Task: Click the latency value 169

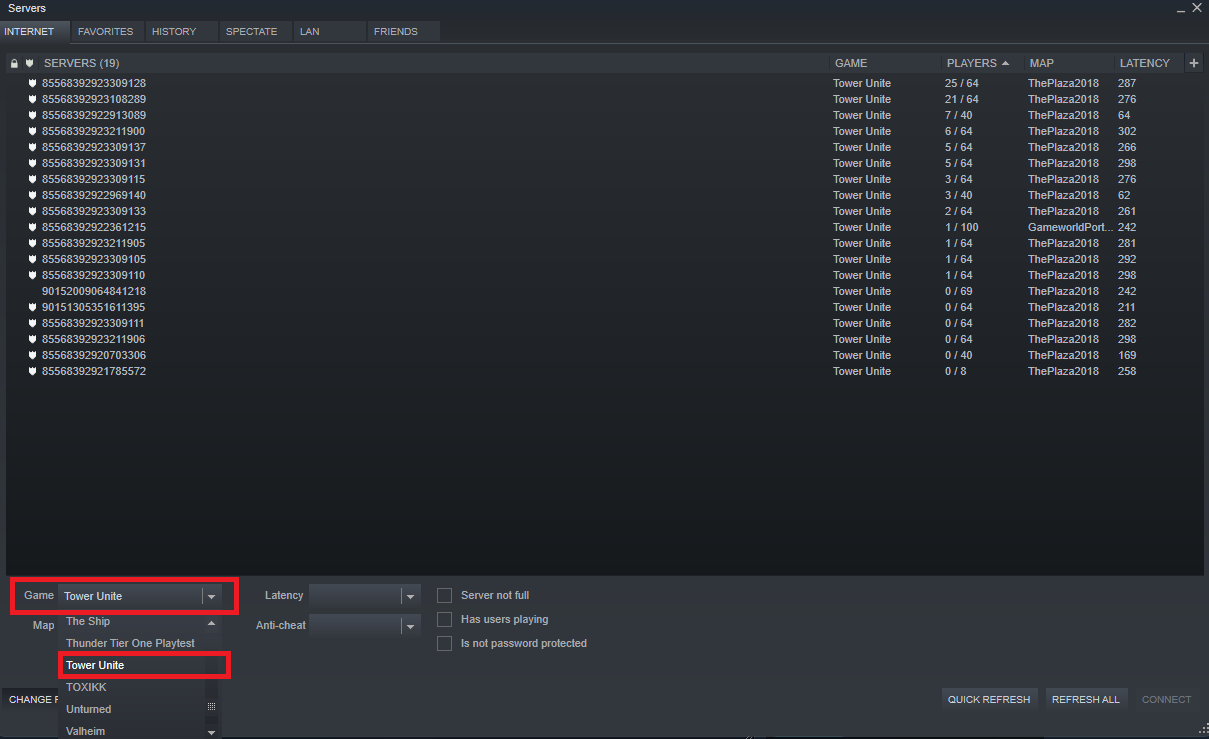Action: coord(1127,355)
